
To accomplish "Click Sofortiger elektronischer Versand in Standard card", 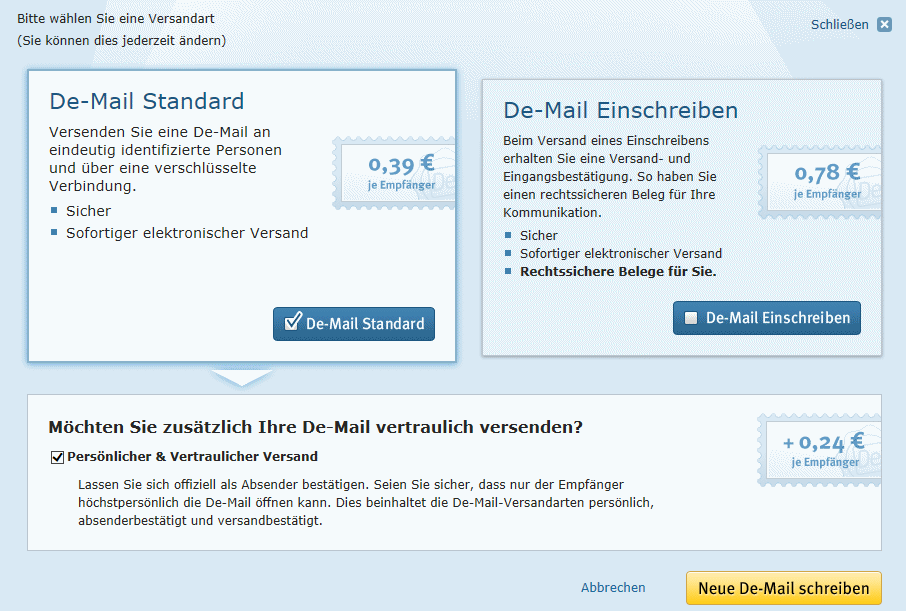I will coord(187,233).
